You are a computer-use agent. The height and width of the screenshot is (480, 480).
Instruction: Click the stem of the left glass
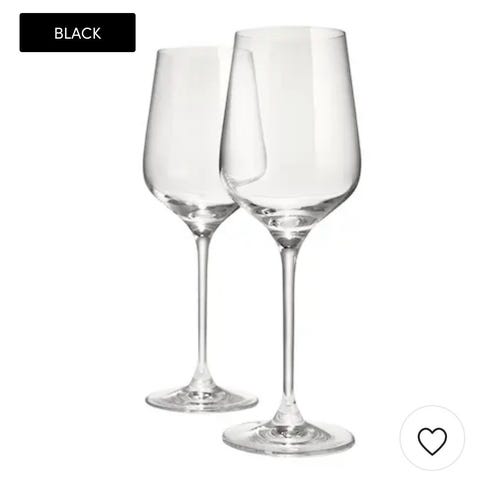pos(202,310)
